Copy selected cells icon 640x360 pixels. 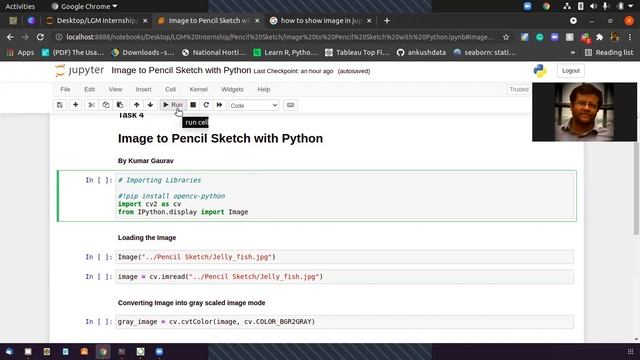pyautogui.click(x=106, y=105)
